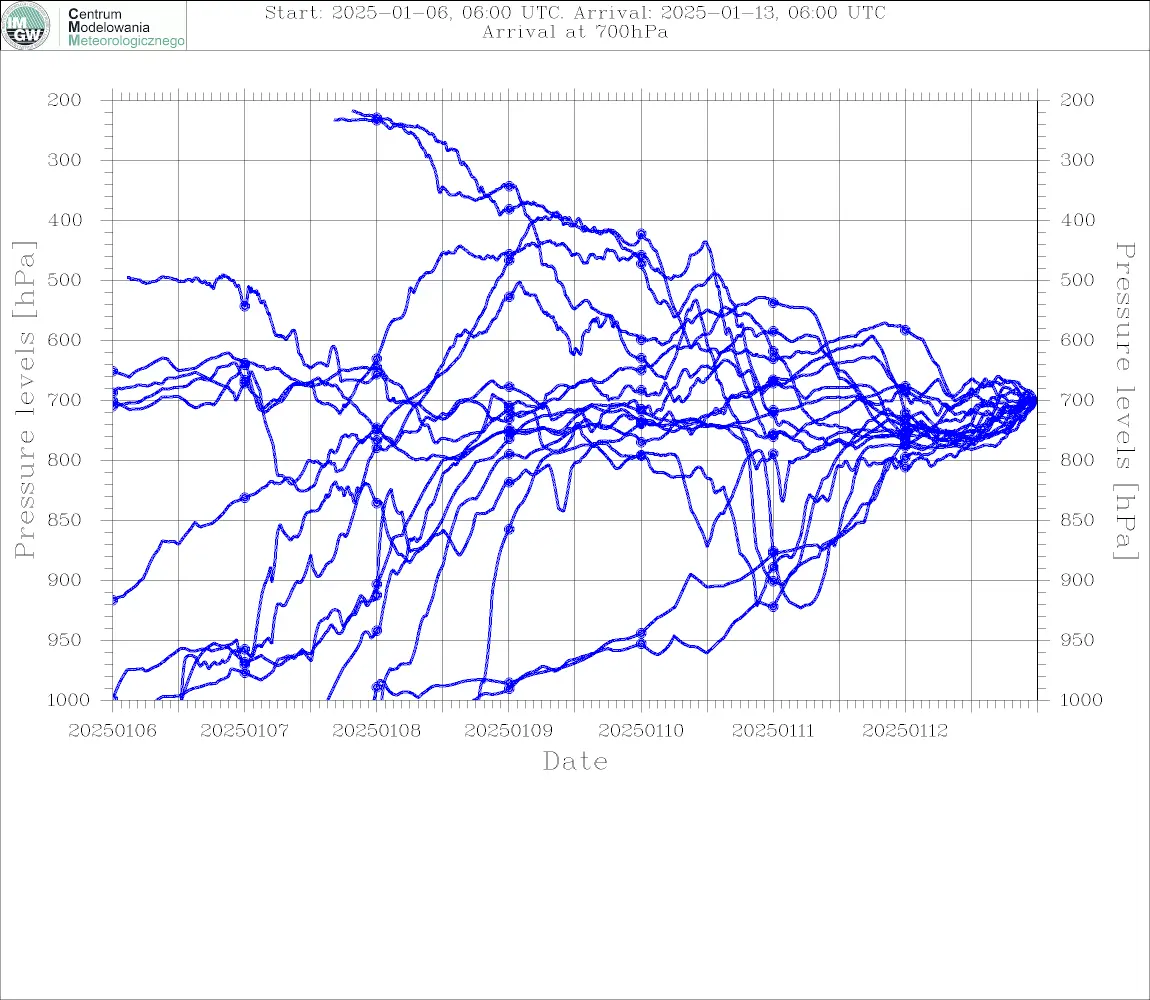Click the right axis 1000 label
1150x1000 pixels.
[x=1082, y=700]
